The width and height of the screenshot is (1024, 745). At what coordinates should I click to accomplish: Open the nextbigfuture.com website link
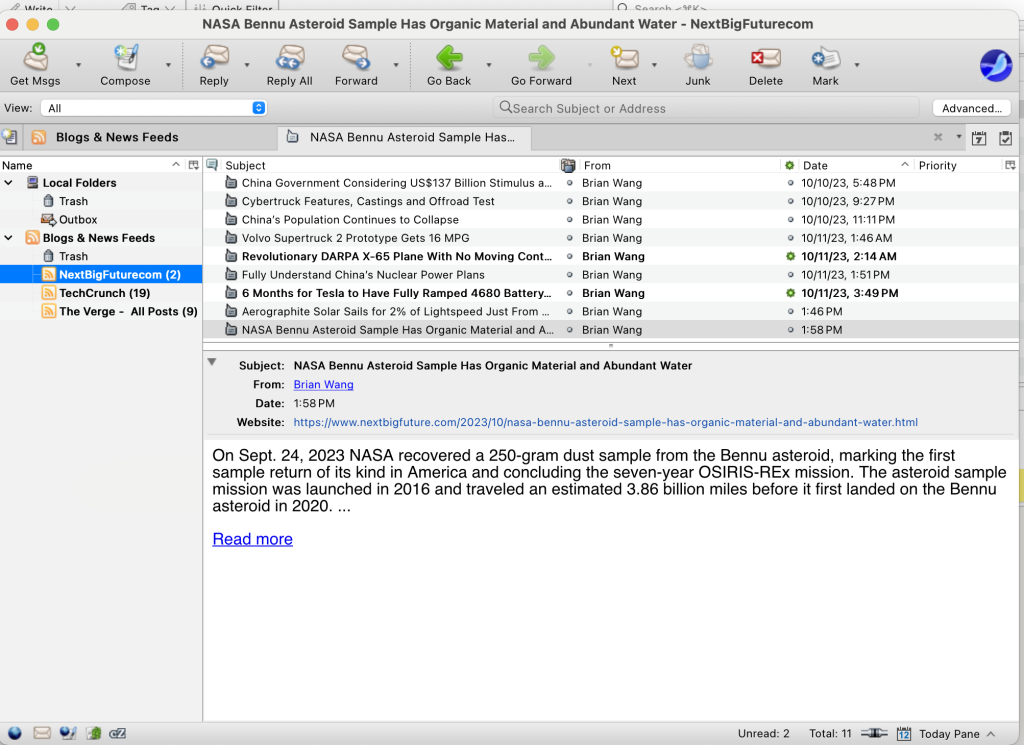tap(605, 422)
